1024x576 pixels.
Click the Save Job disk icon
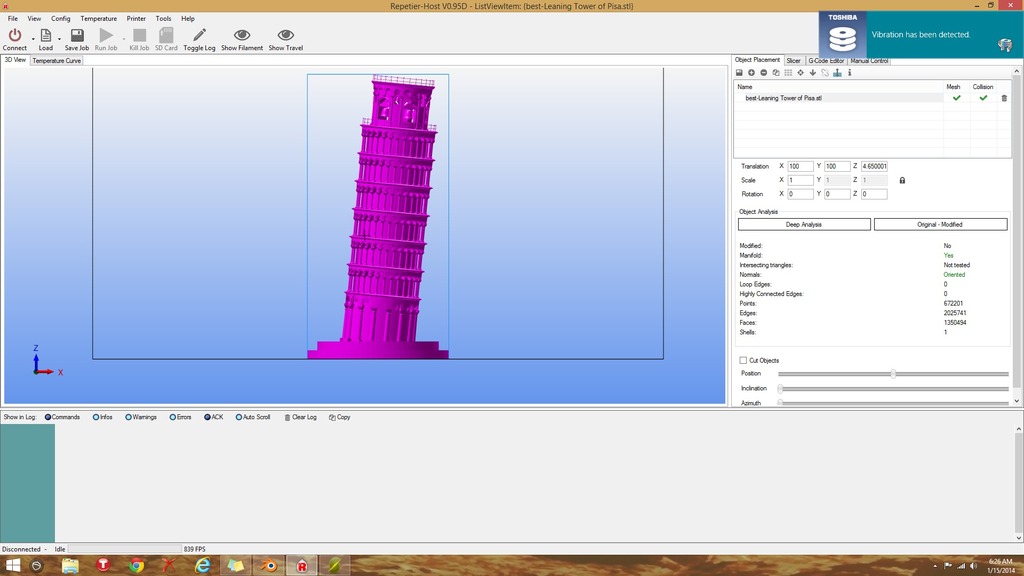pyautogui.click(x=76, y=35)
